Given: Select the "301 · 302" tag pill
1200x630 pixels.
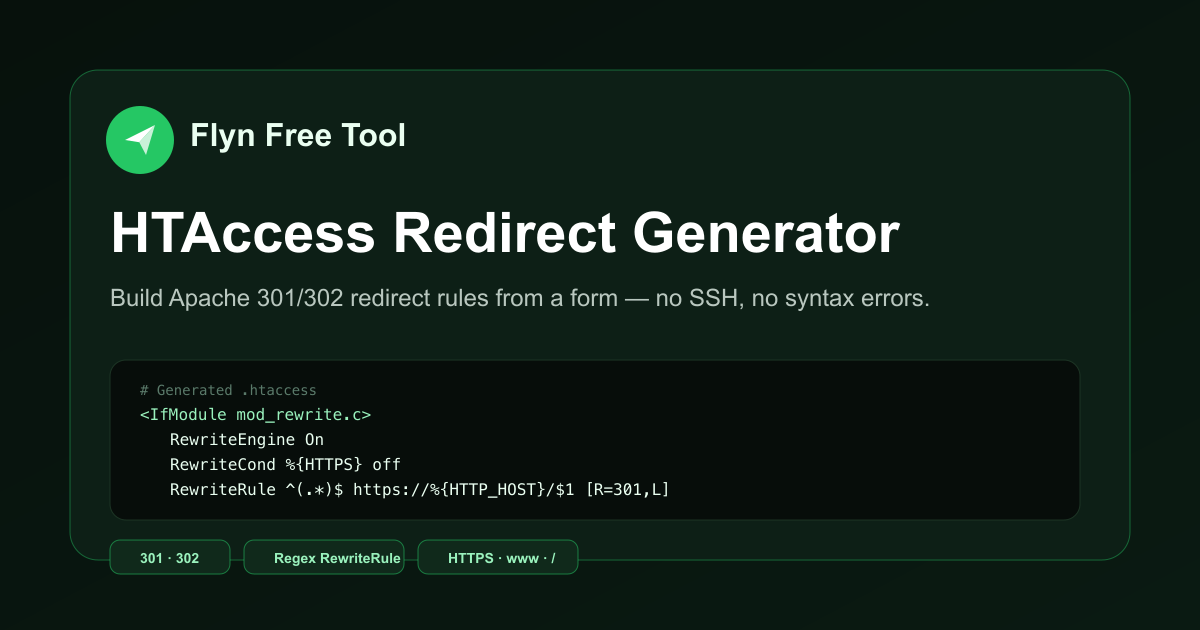Looking at the screenshot, I should click(x=170, y=558).
